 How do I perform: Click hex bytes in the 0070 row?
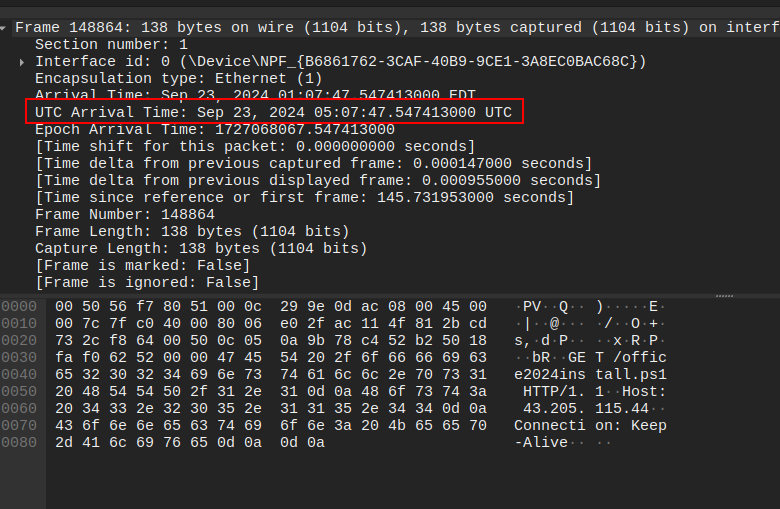[x=270, y=425]
